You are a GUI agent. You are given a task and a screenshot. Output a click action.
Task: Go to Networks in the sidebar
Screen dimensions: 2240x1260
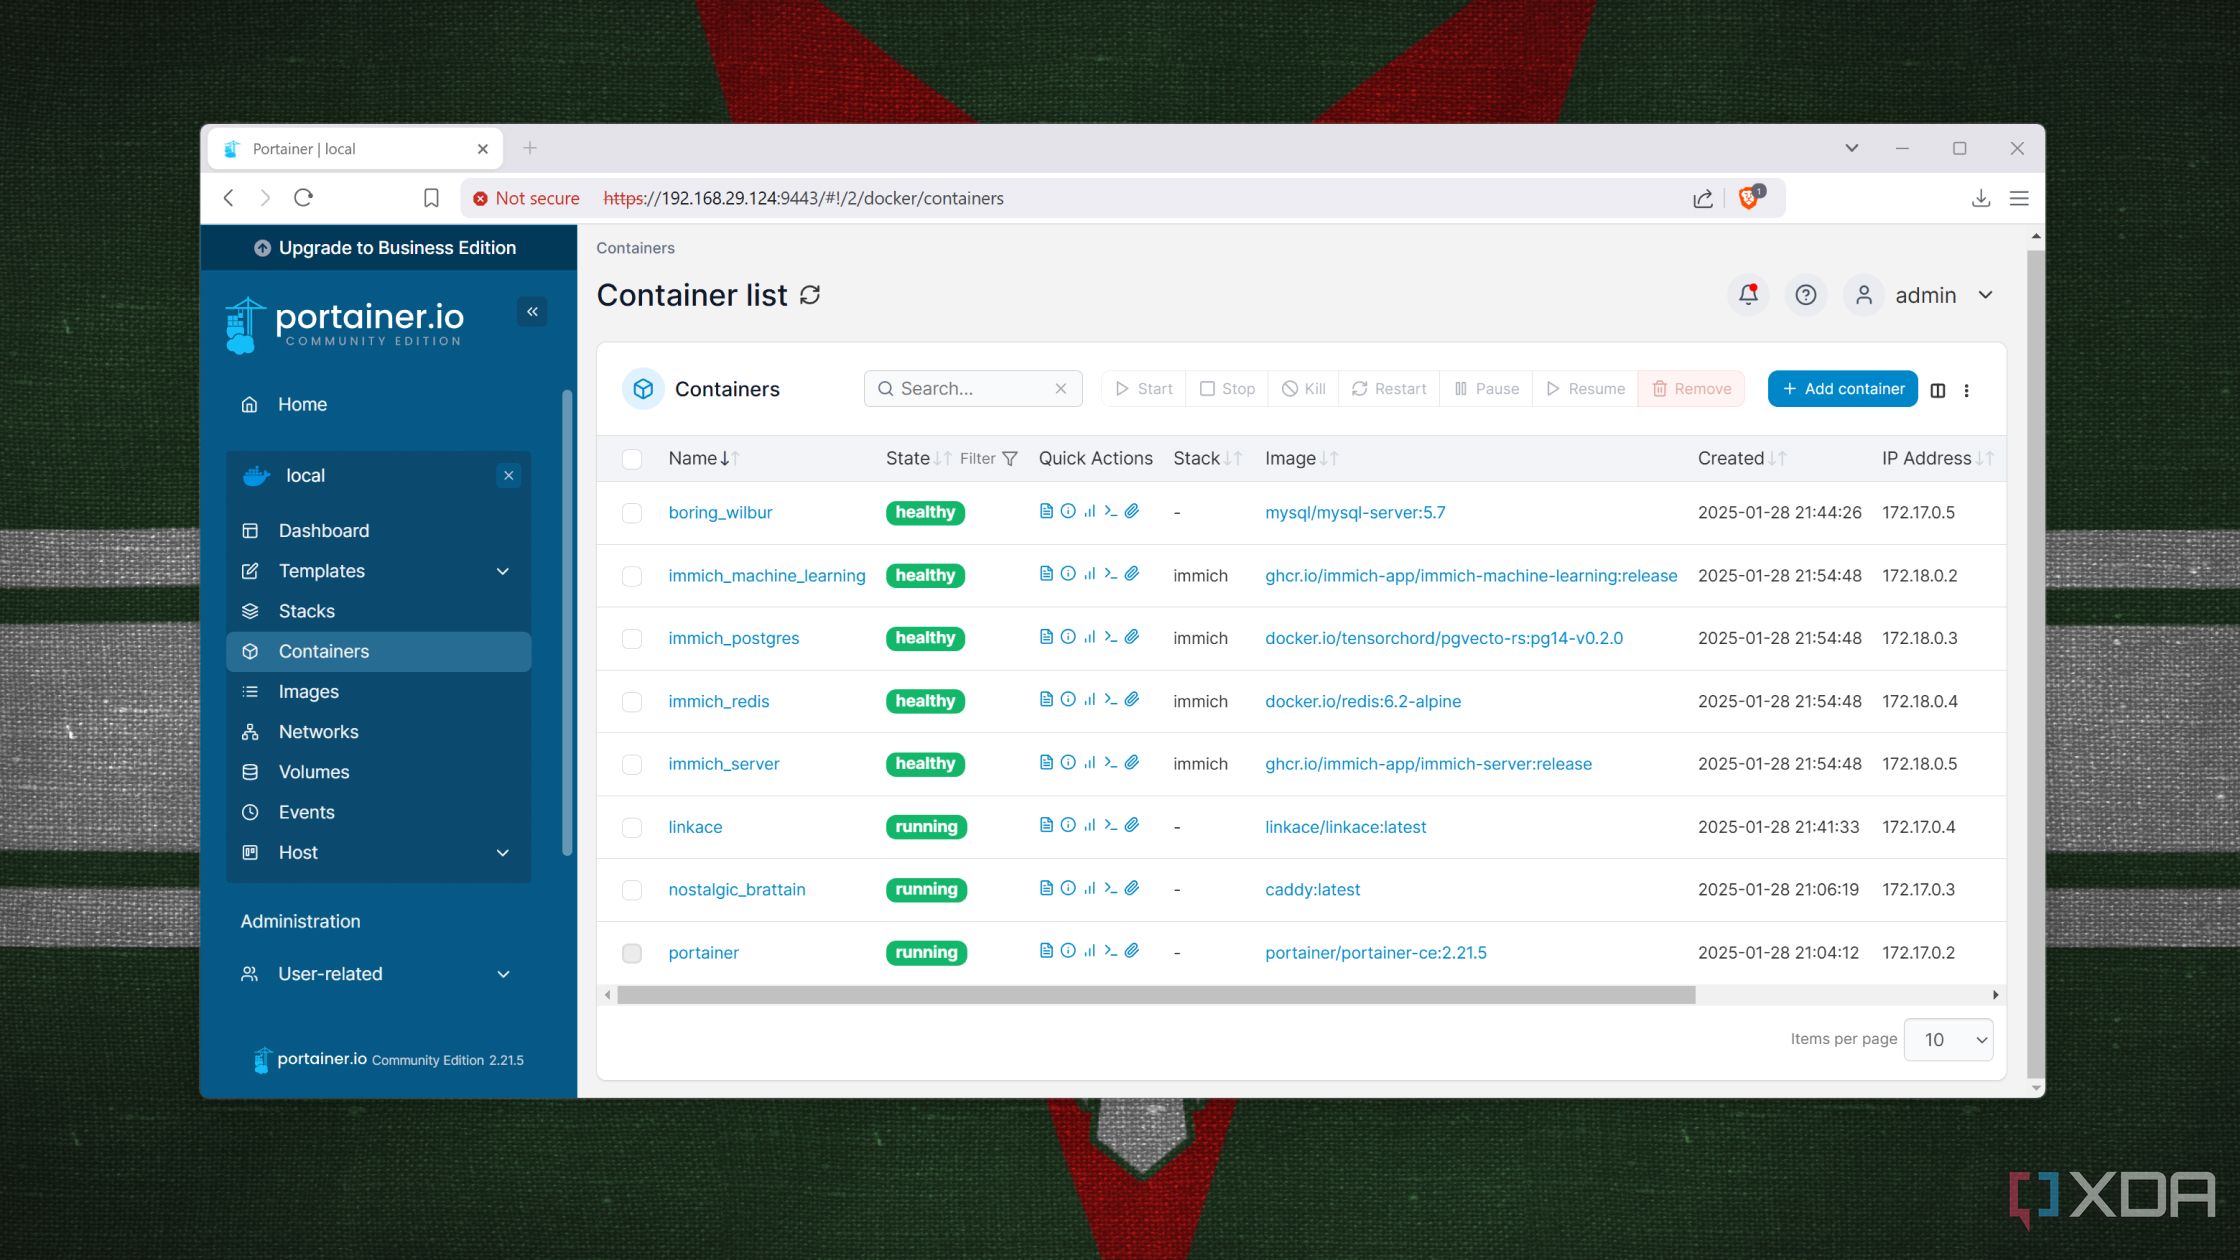tap(318, 731)
